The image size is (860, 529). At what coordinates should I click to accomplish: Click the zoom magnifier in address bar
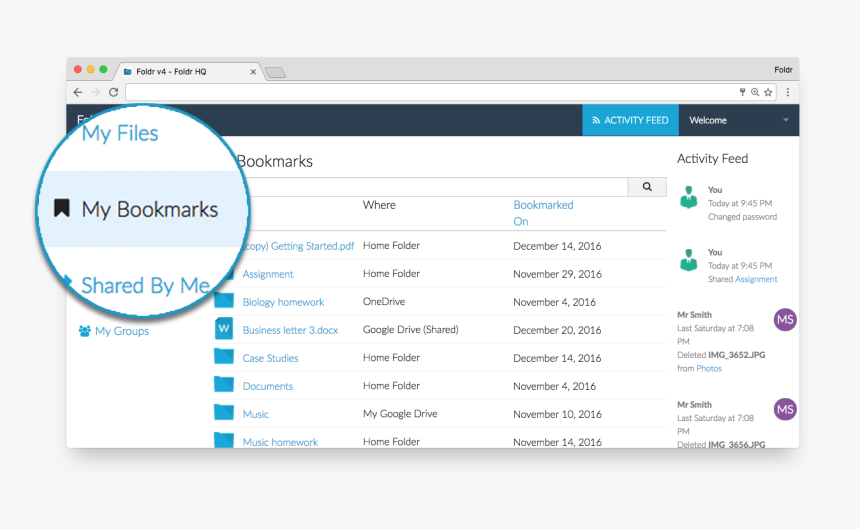[755, 92]
